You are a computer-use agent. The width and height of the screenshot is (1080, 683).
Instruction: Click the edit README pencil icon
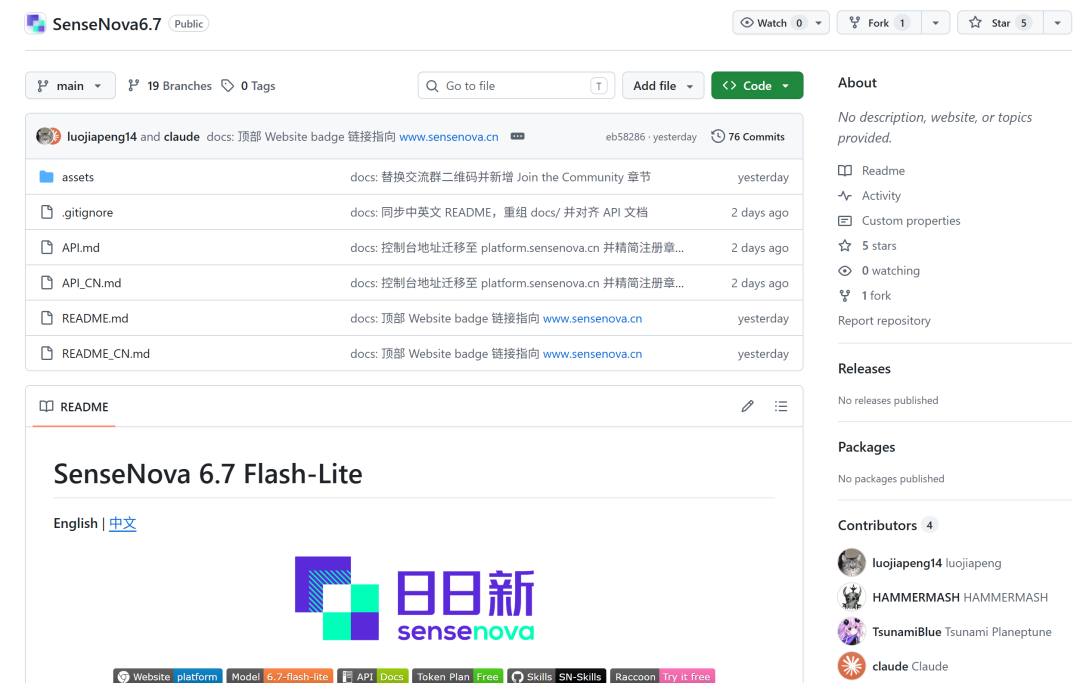(x=747, y=406)
